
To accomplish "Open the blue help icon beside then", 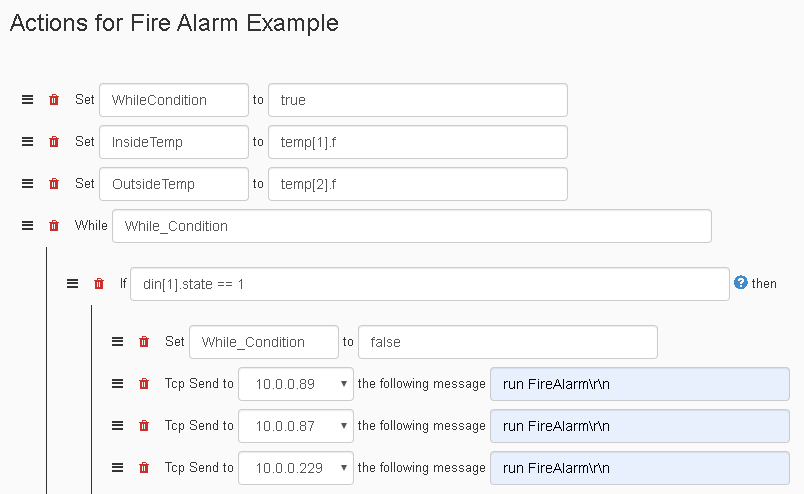I will (x=740, y=283).
